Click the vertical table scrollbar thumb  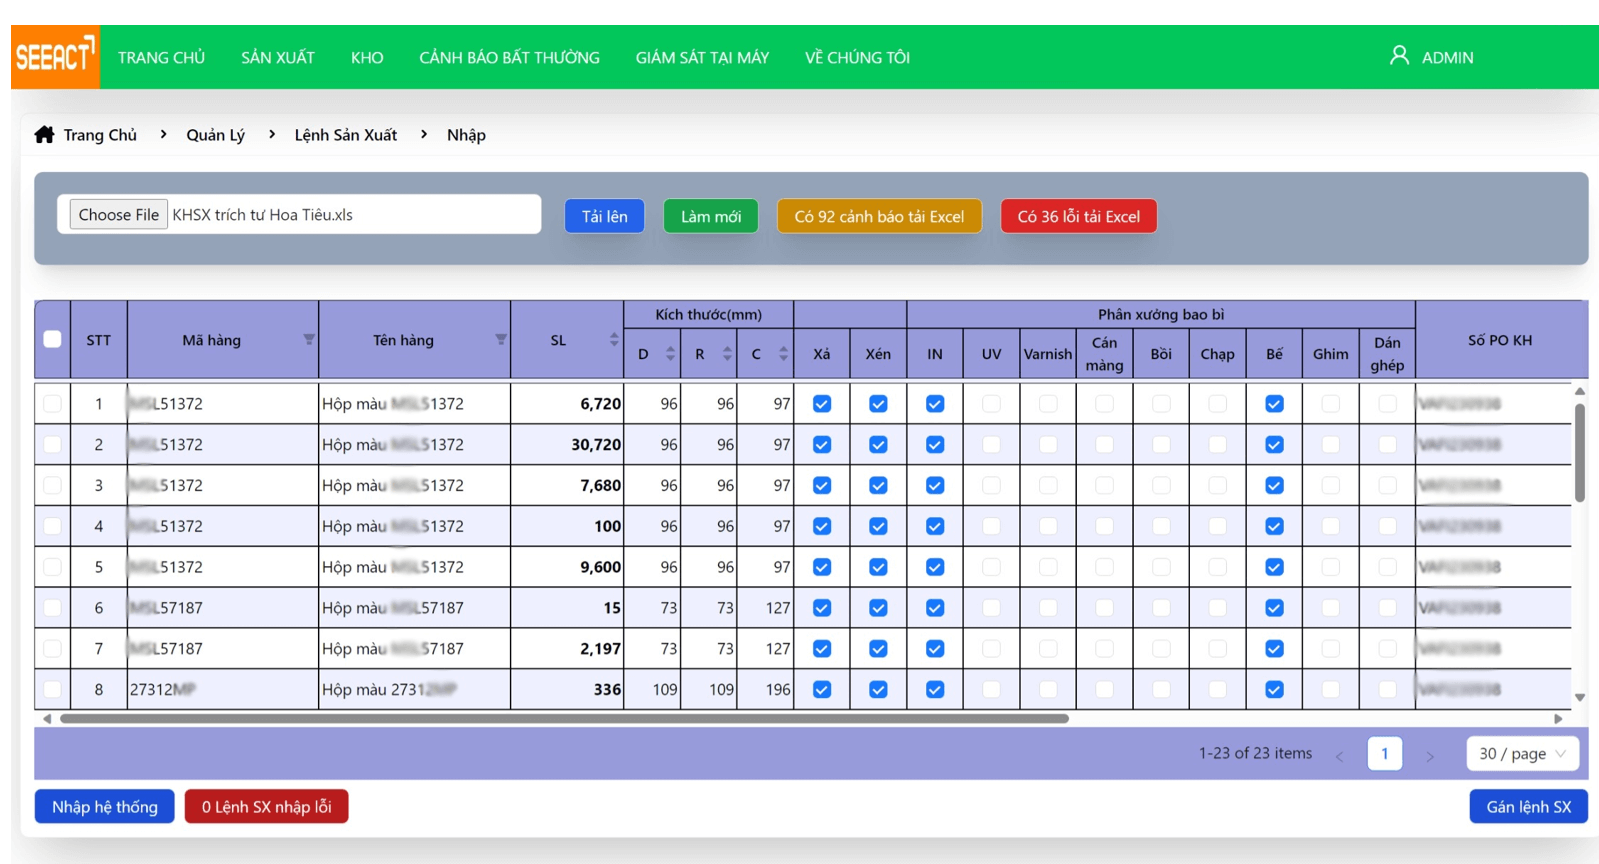coord(1580,452)
